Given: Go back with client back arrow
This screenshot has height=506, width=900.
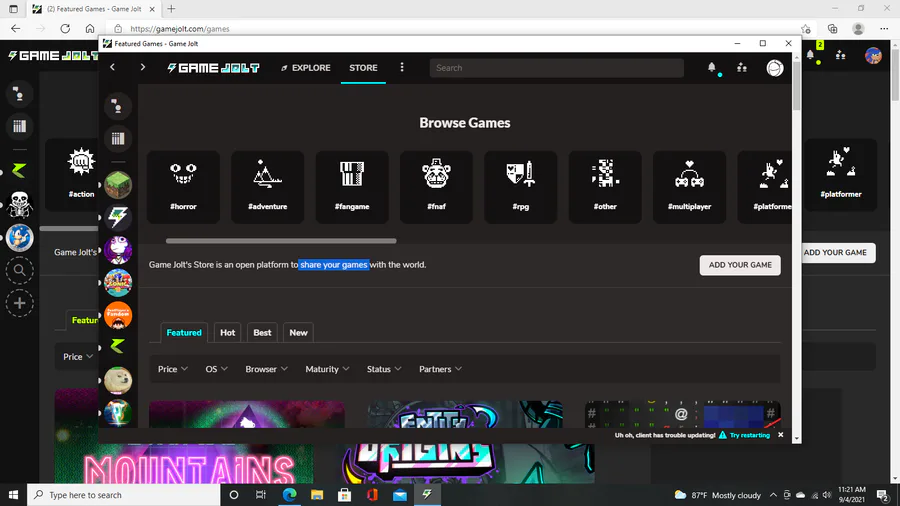Looking at the screenshot, I should click(112, 67).
